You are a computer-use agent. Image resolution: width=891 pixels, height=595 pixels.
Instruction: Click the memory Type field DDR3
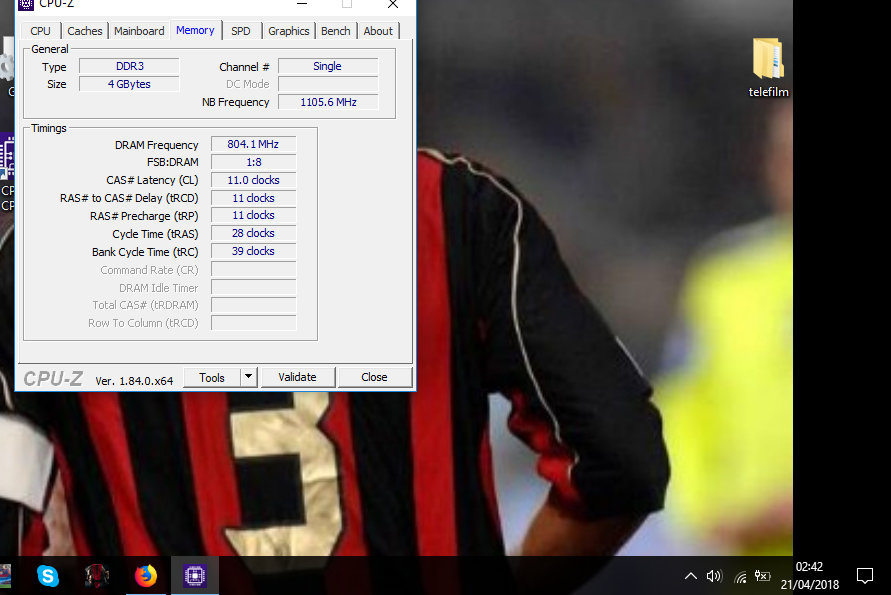pyautogui.click(x=130, y=66)
